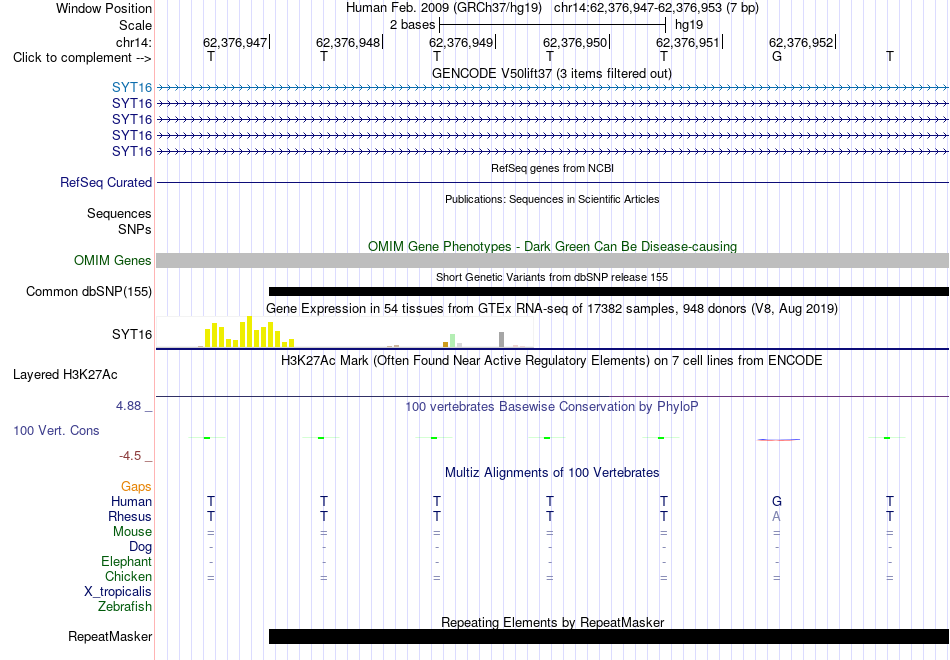Click the X_tropicalis alignment row label

tap(118, 592)
